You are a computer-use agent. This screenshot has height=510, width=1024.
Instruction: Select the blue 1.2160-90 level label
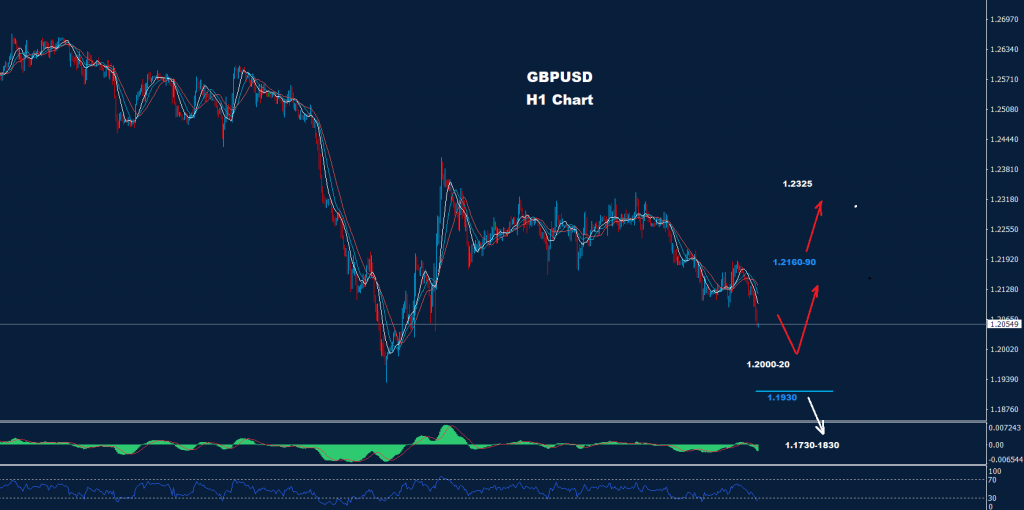click(x=794, y=262)
